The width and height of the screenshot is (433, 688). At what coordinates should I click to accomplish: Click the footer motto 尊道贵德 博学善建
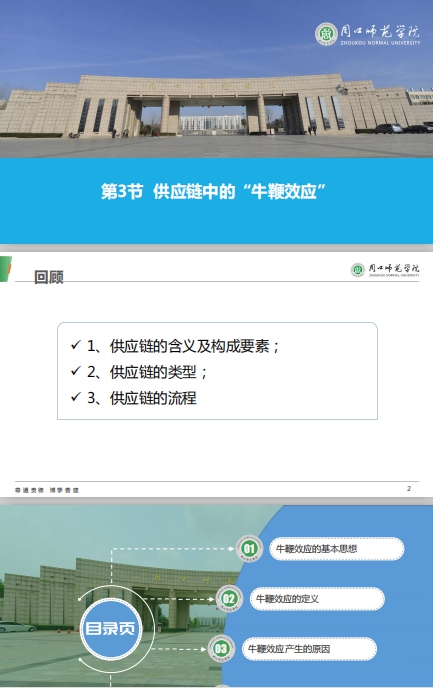[47, 490]
